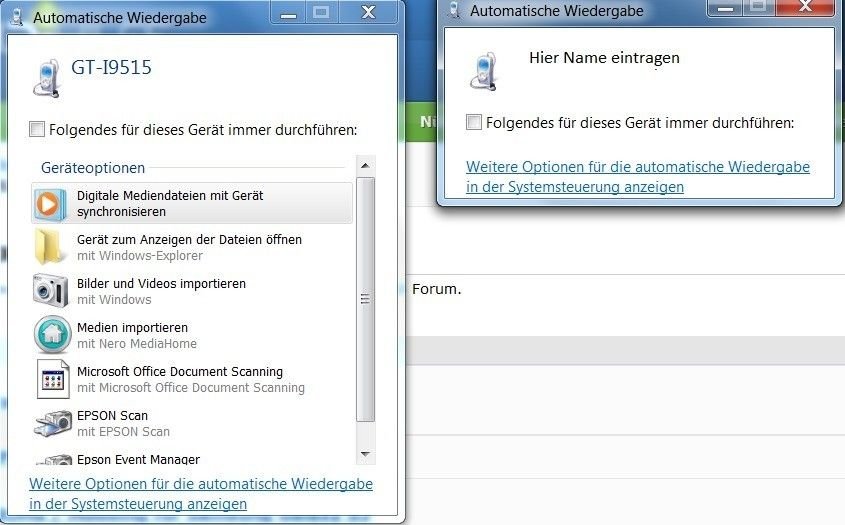Click the 'GT-I9515' device name
The width and height of the screenshot is (845, 525).
coord(112,67)
